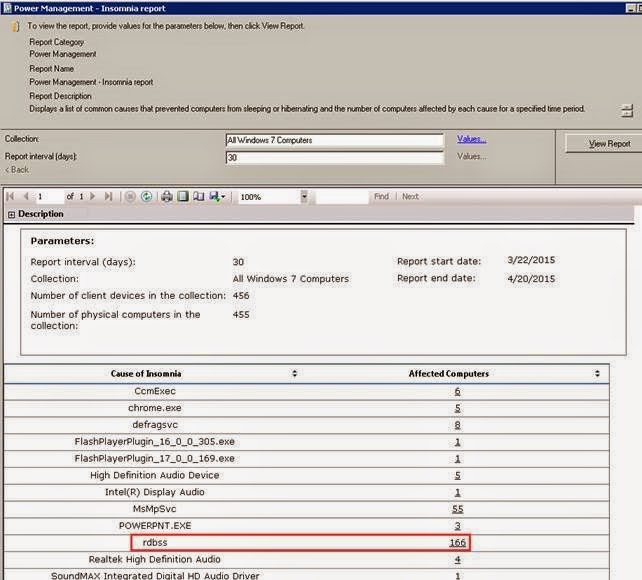The image size is (642, 580).
Task: Click the Stop rendering icon
Action: tap(130, 196)
